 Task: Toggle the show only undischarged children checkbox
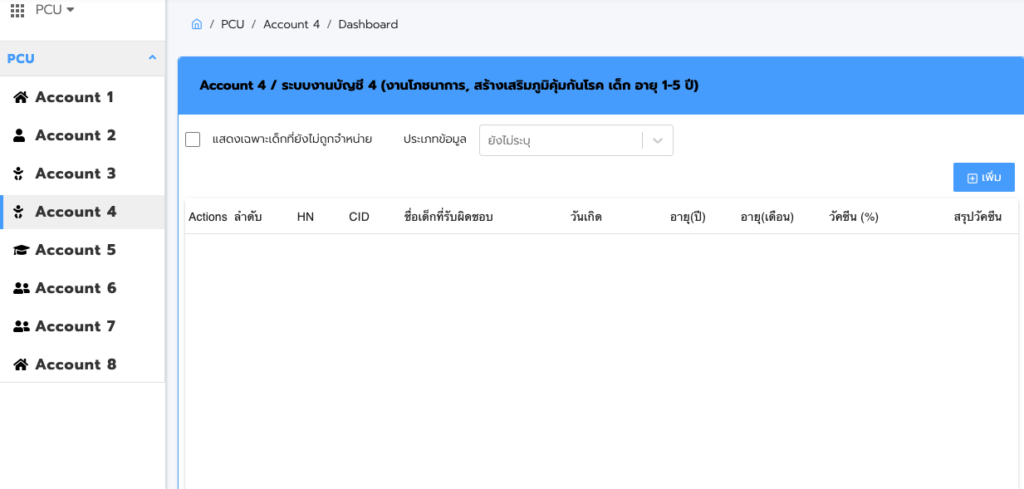coord(193,140)
